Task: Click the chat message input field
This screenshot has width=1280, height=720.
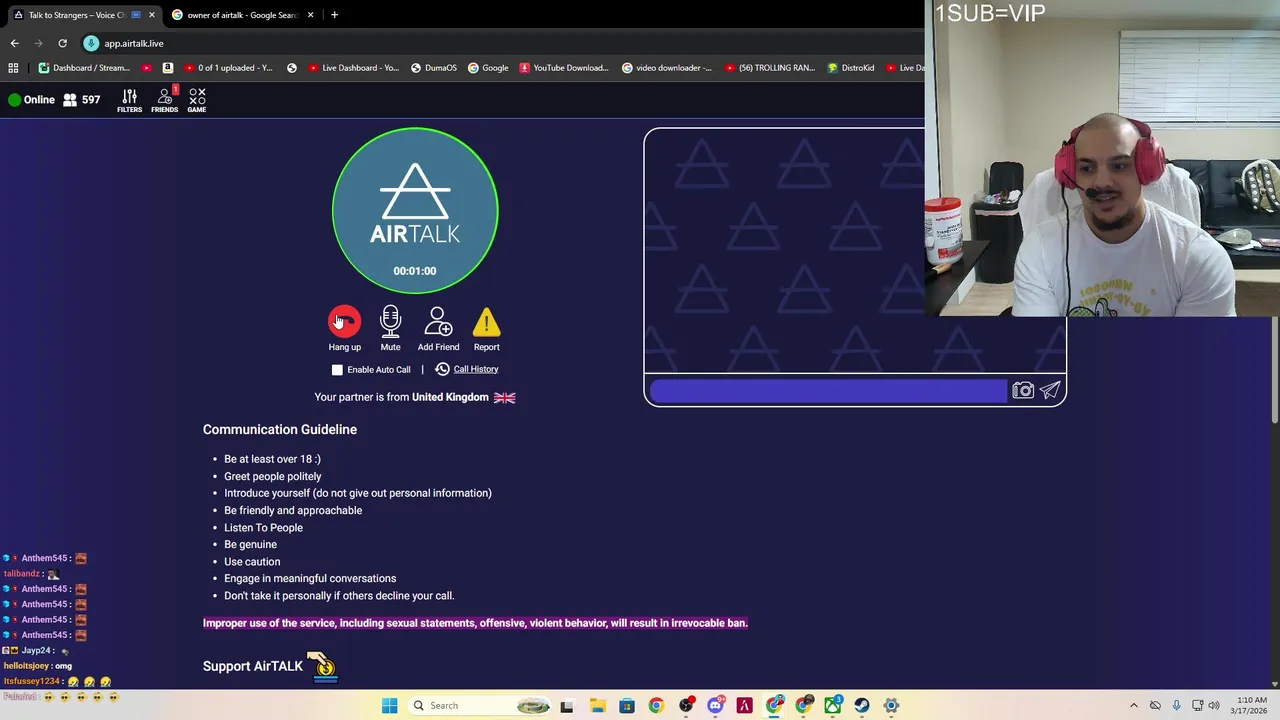Action: click(828, 391)
